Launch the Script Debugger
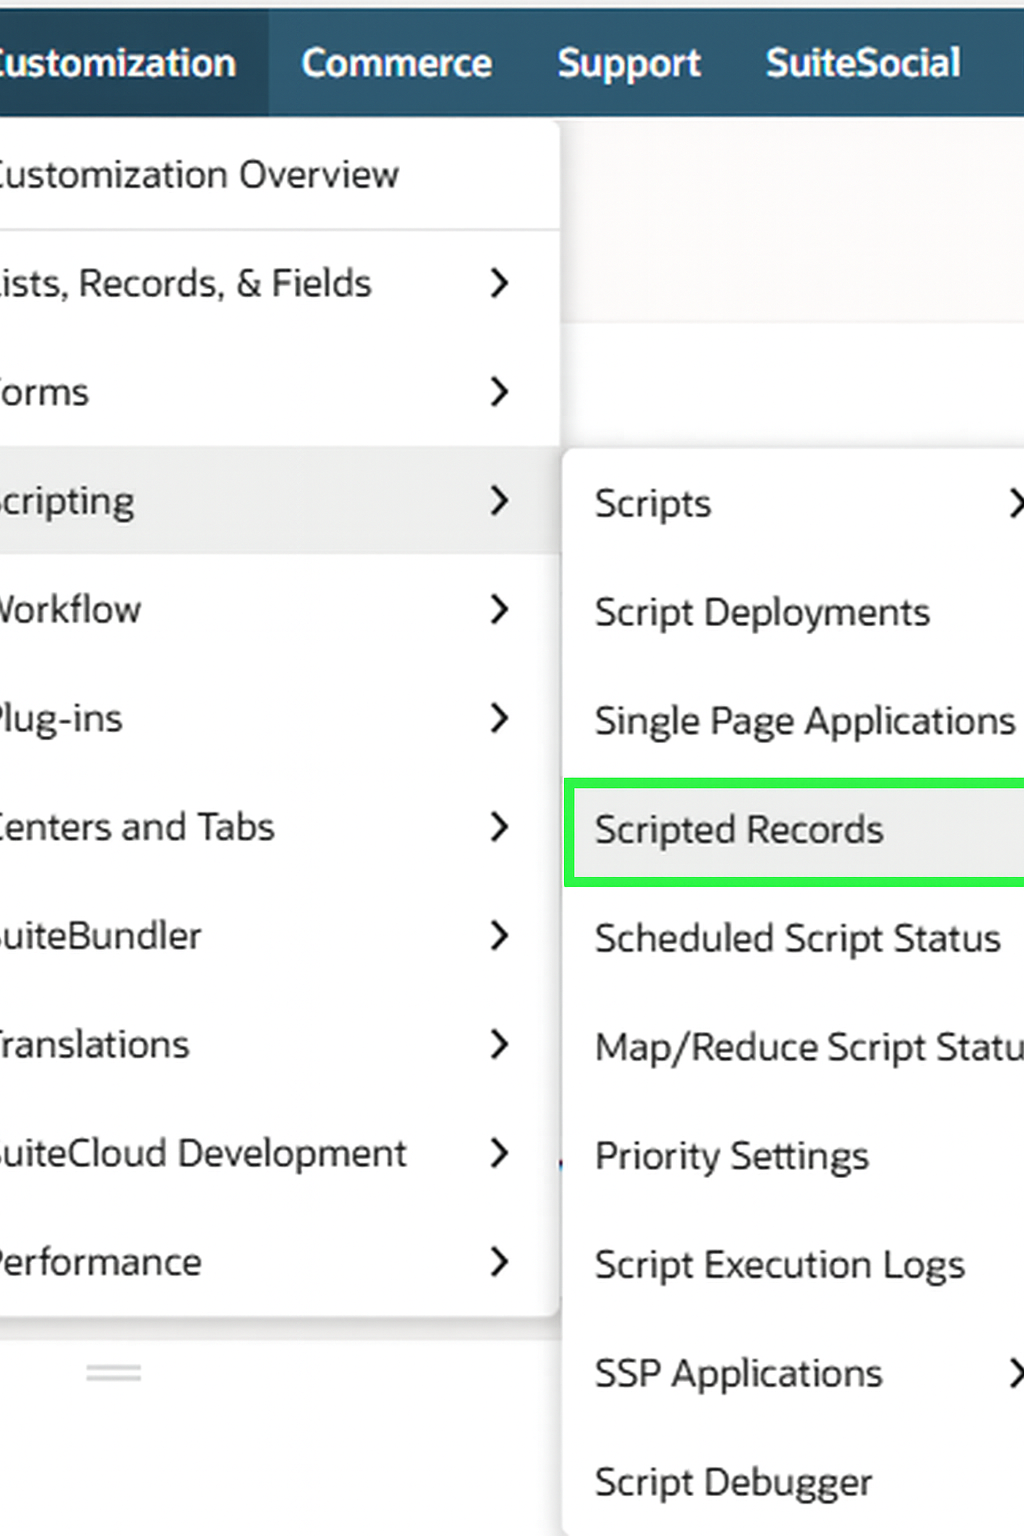 pyautogui.click(x=733, y=1483)
